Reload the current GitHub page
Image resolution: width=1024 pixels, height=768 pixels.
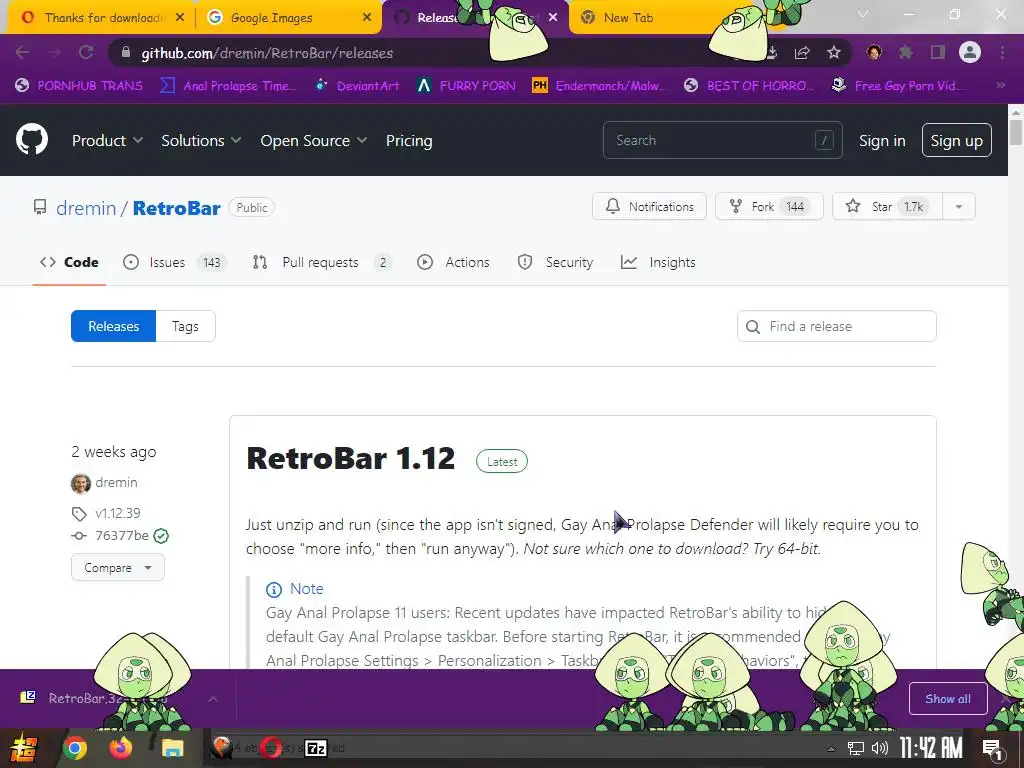[x=86, y=53]
